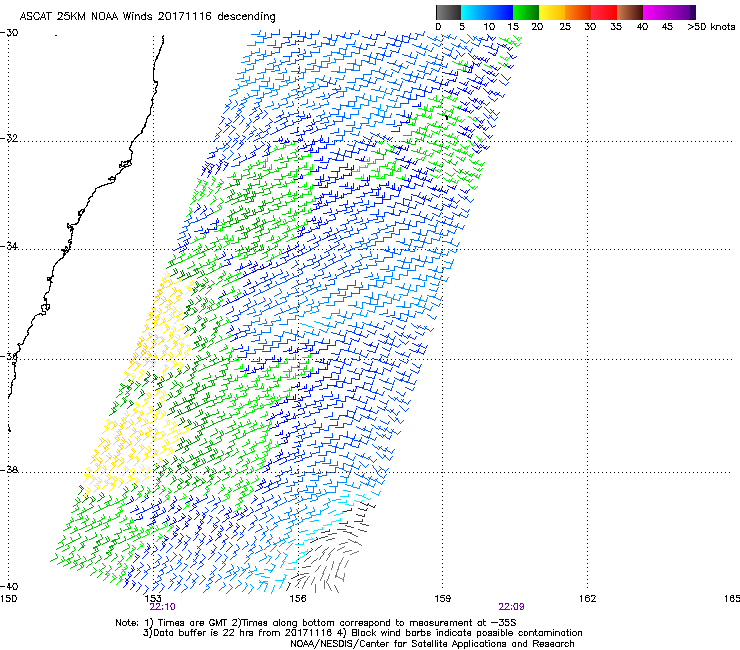The image size is (740, 650).
Task: Click the chart title 'ASCAT 25KM NOAA Winds 20171116 descending'
Action: pyautogui.click(x=147, y=17)
